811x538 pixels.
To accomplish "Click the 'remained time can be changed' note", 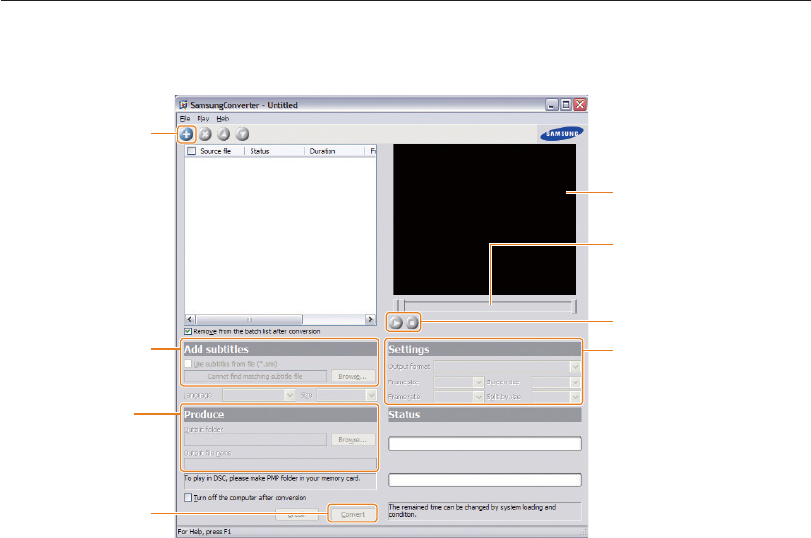I will (x=472, y=511).
